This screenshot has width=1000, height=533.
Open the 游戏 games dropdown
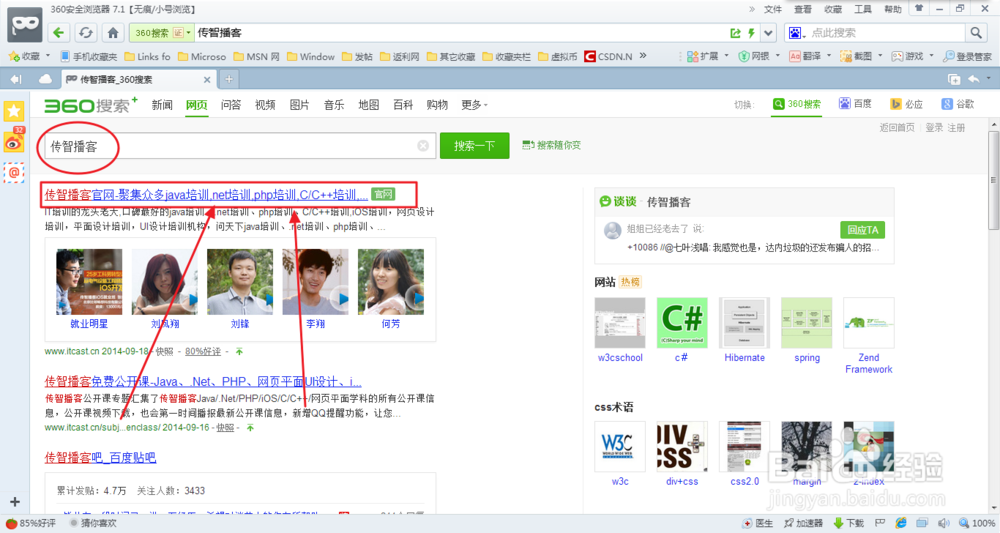(x=930, y=56)
